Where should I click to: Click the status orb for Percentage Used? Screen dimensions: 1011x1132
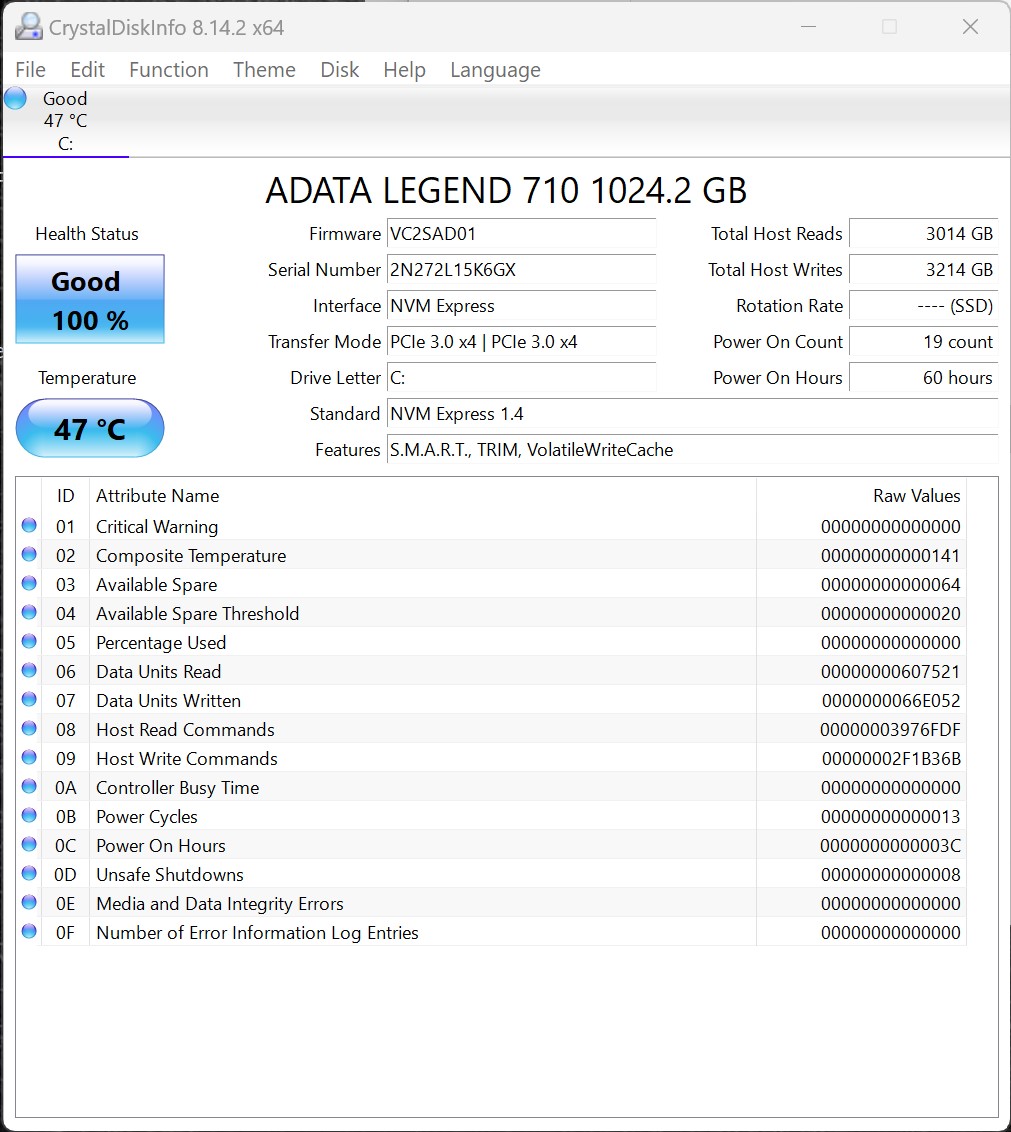29,640
